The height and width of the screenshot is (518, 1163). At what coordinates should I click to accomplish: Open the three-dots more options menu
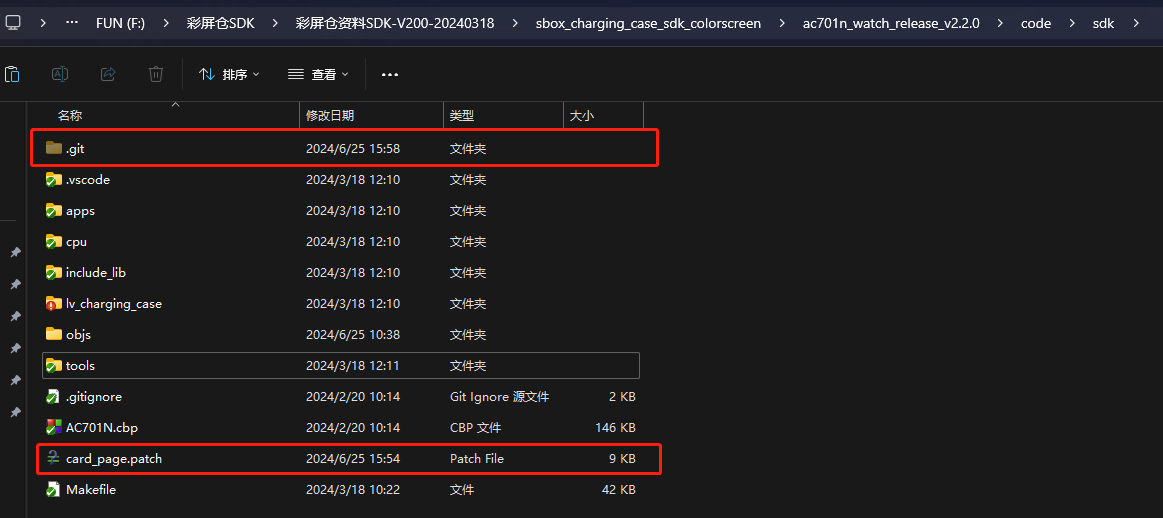pos(390,74)
